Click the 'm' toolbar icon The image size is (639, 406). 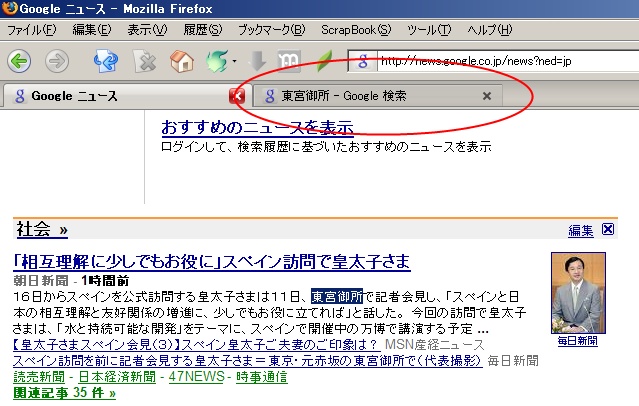coord(289,62)
